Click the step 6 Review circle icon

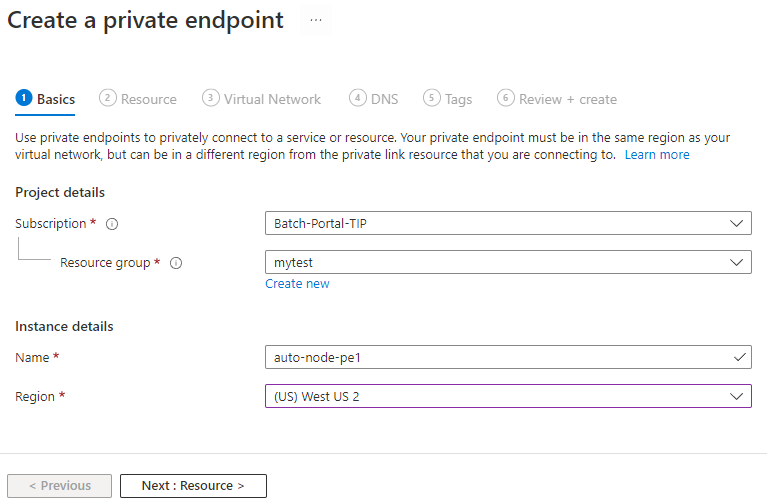pos(506,98)
